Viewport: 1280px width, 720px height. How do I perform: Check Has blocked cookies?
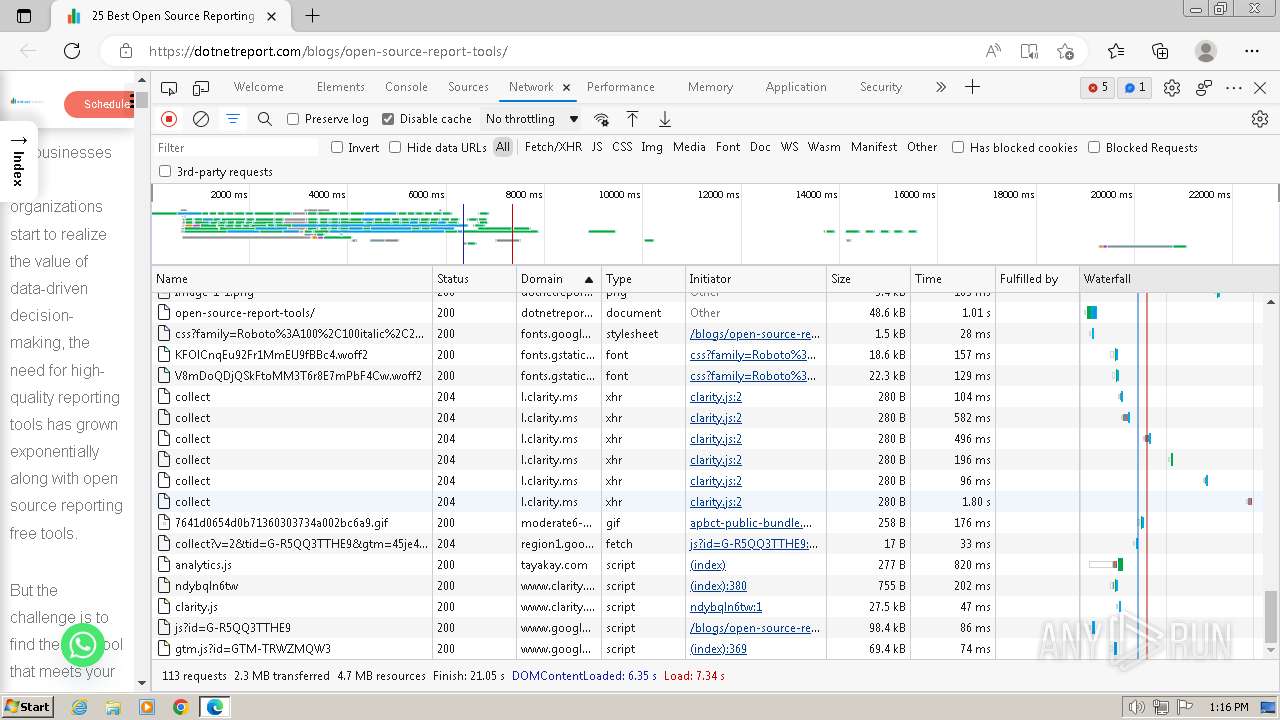[x=958, y=147]
